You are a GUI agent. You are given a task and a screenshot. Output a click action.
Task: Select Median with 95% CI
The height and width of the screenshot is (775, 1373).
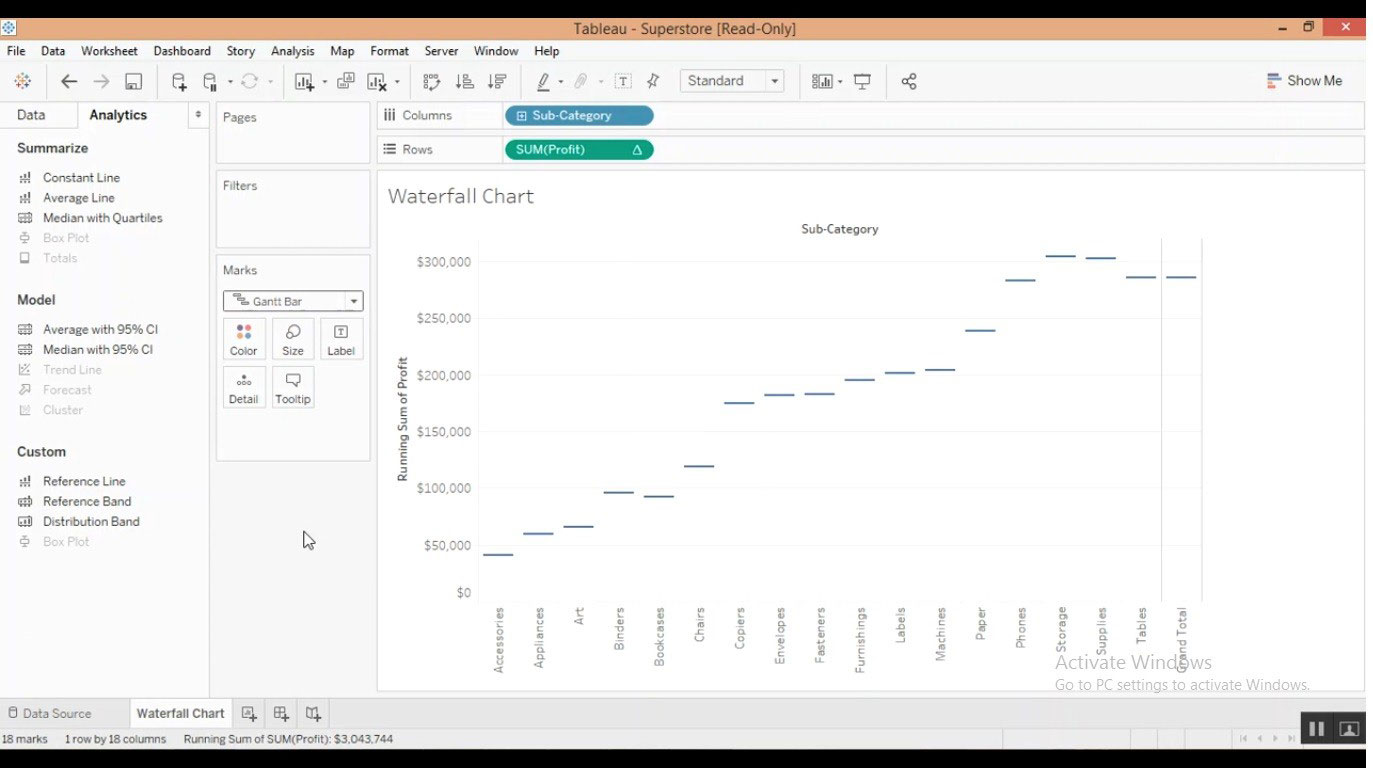click(98, 350)
